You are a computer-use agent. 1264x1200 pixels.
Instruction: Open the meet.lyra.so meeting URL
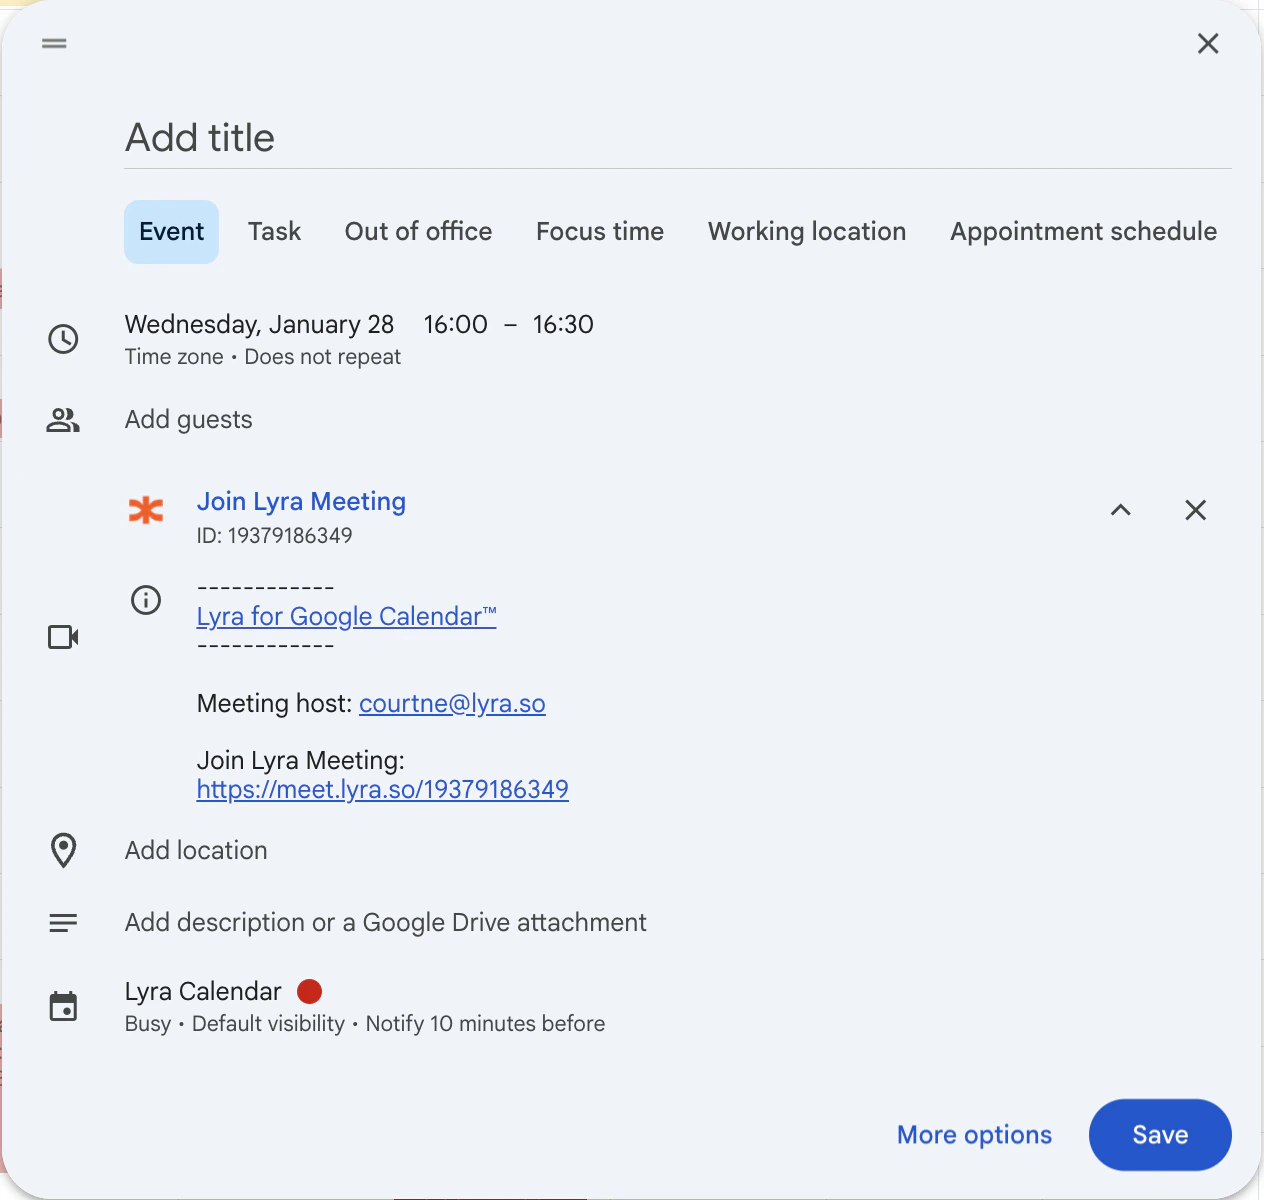[382, 789]
